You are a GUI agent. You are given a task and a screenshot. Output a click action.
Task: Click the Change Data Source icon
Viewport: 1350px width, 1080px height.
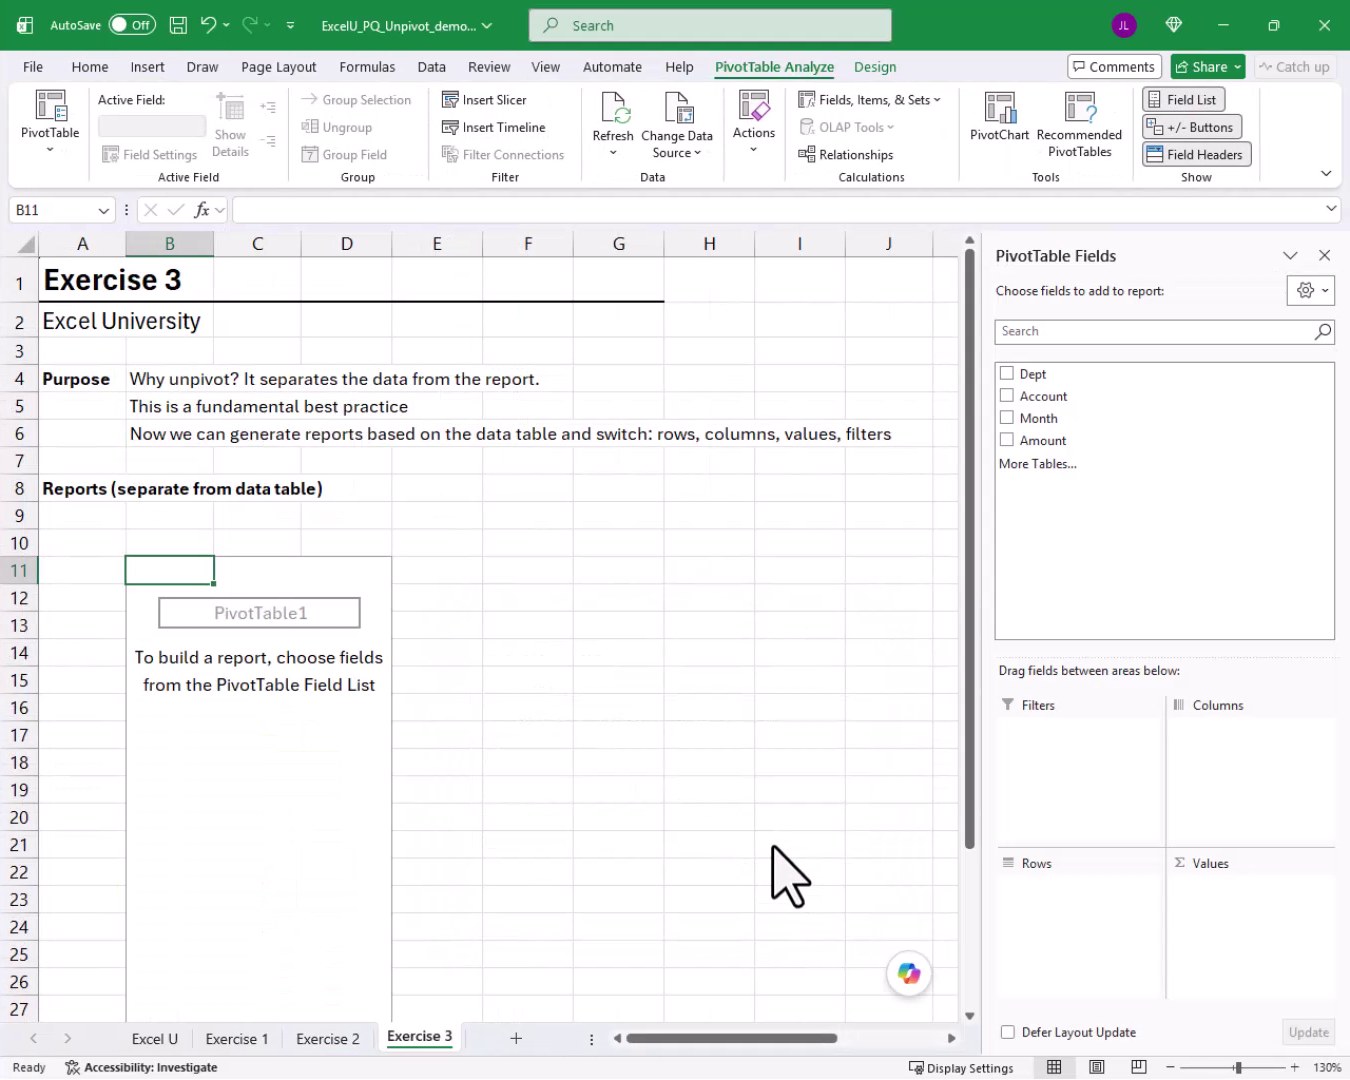678,107
